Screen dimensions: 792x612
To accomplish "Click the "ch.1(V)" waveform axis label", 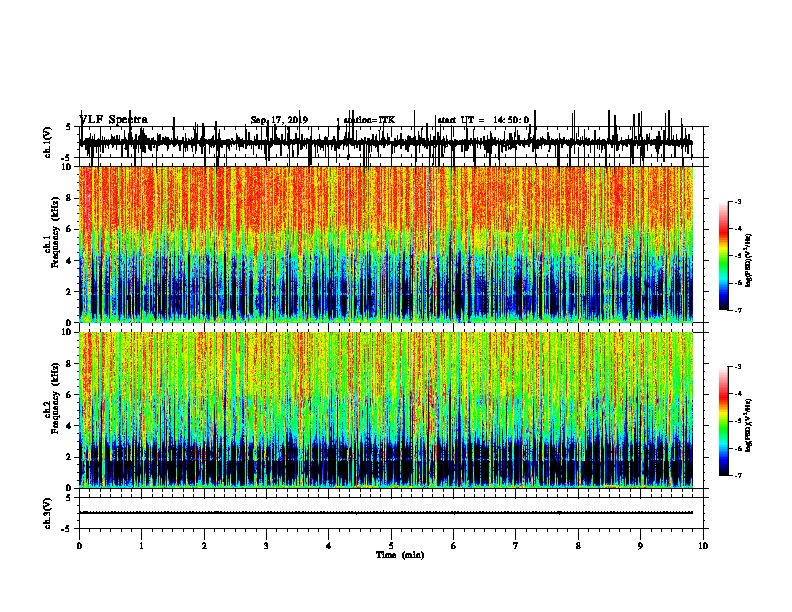I will pyautogui.click(x=47, y=142).
